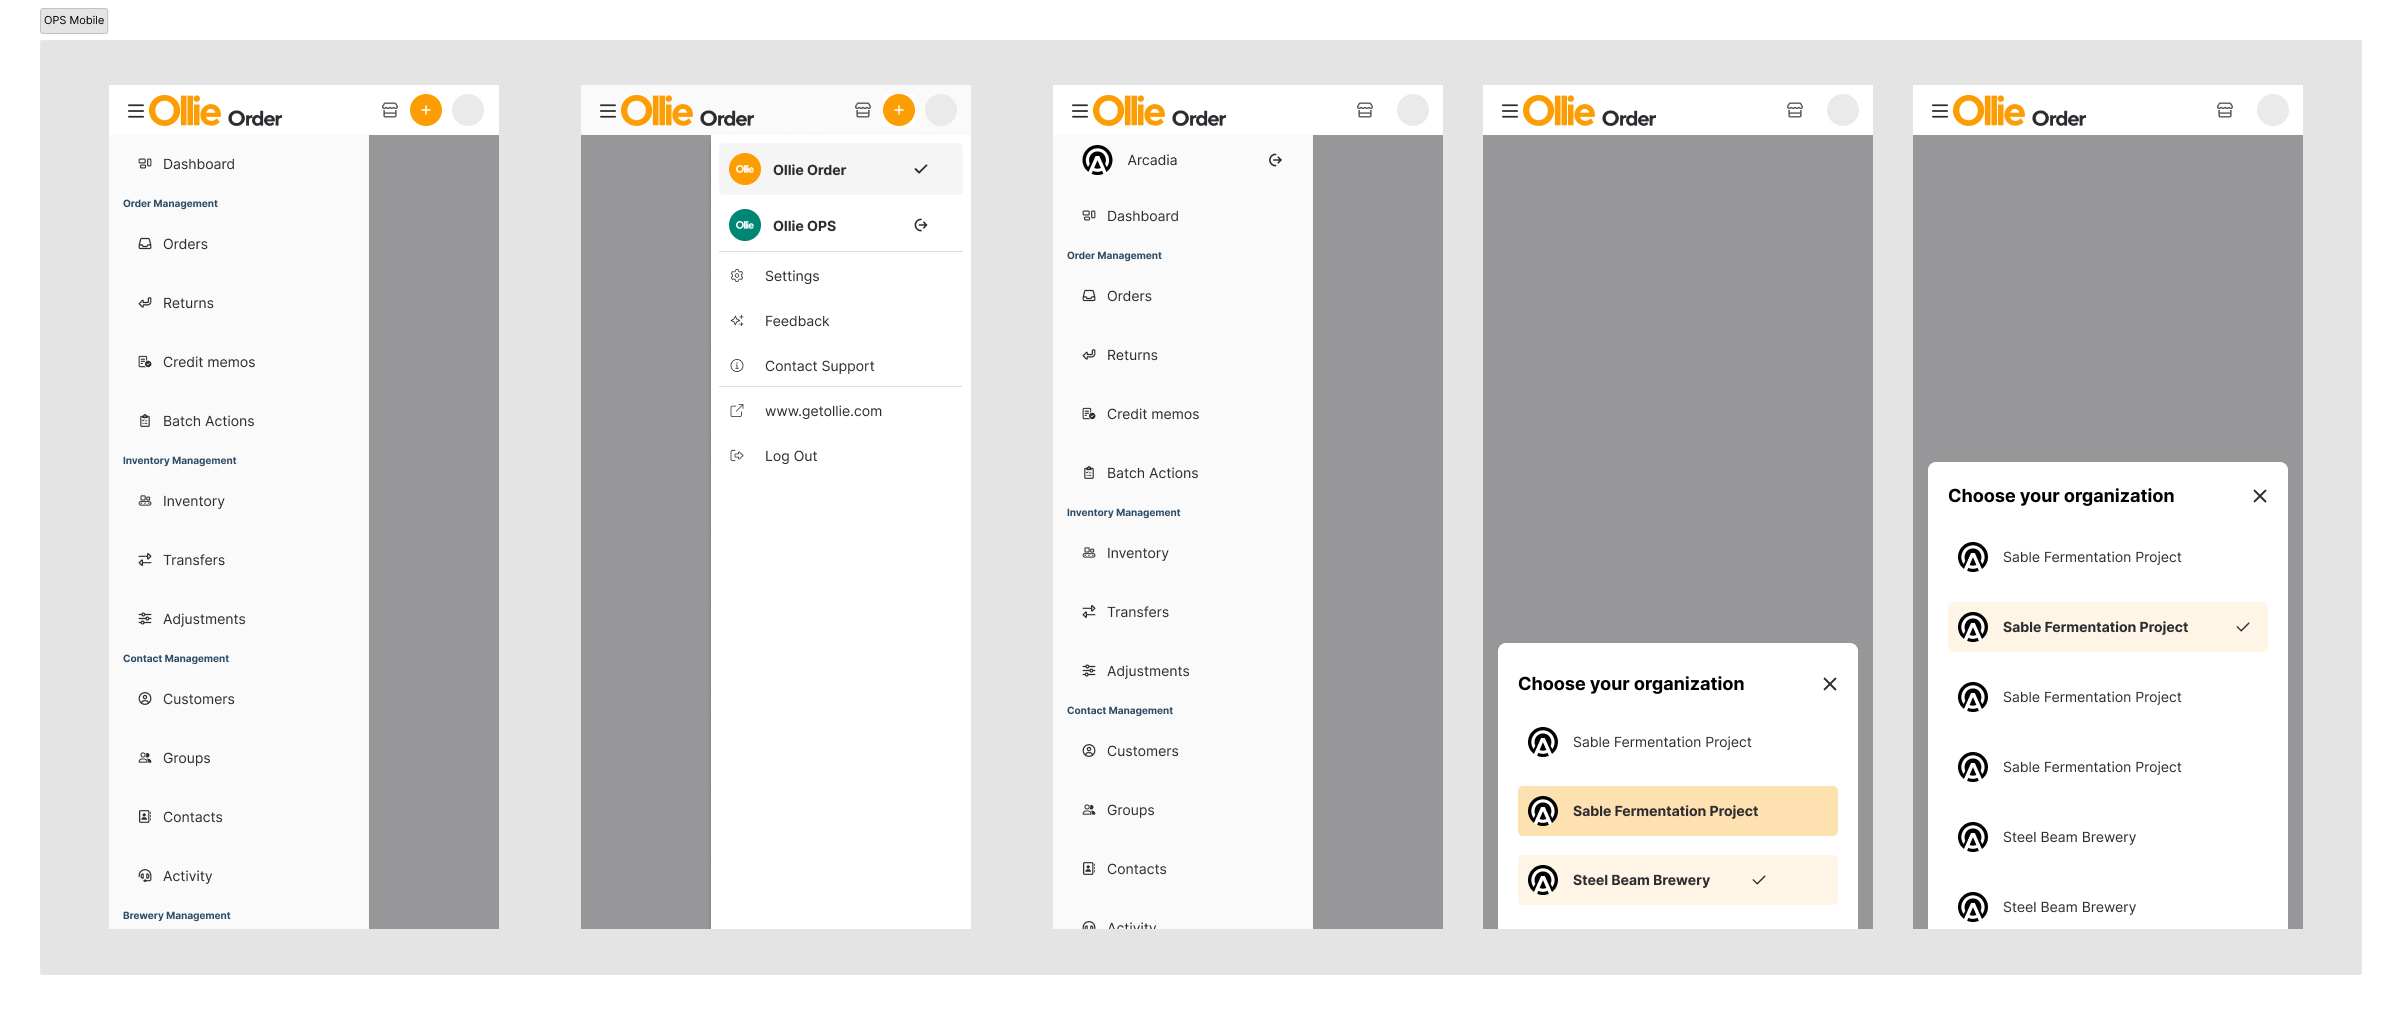The image size is (2402, 1015).
Task: Click the Inventory icon in the leftmost sidebar
Action: [x=145, y=500]
